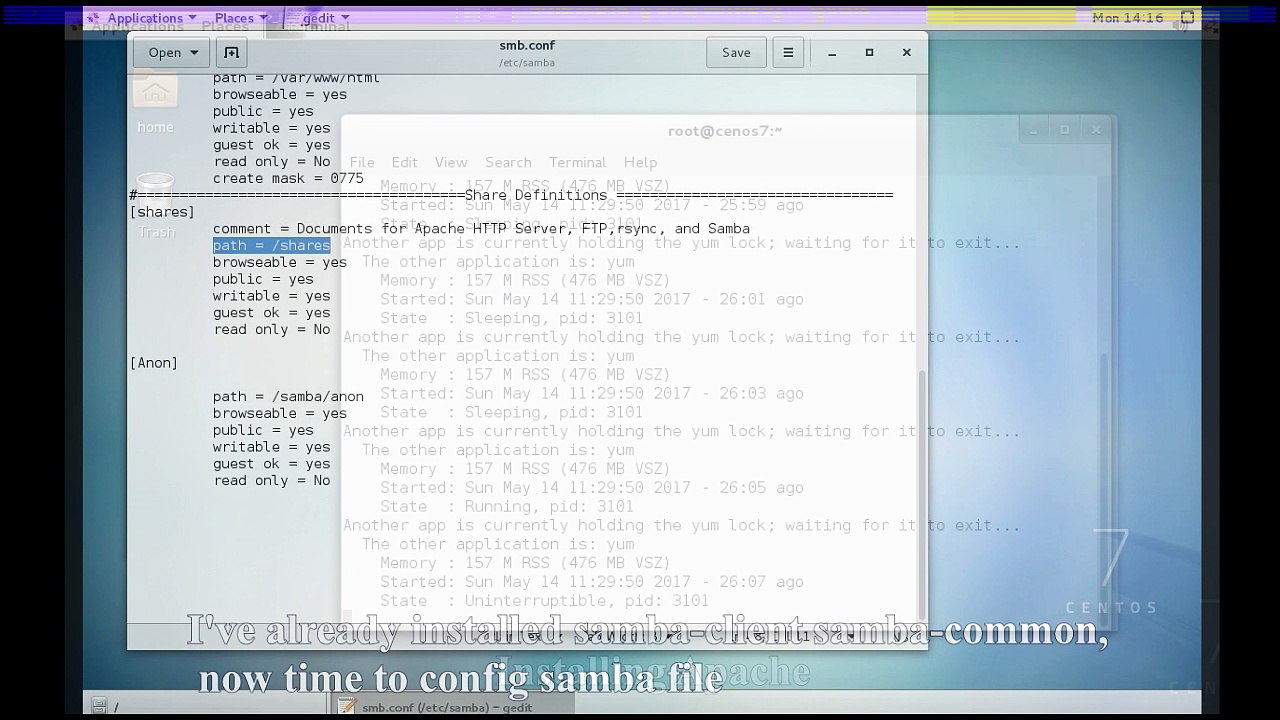Image resolution: width=1280 pixels, height=720 pixels.
Task: Click terminal line ending '26:07 ago'
Action: click(x=591, y=582)
